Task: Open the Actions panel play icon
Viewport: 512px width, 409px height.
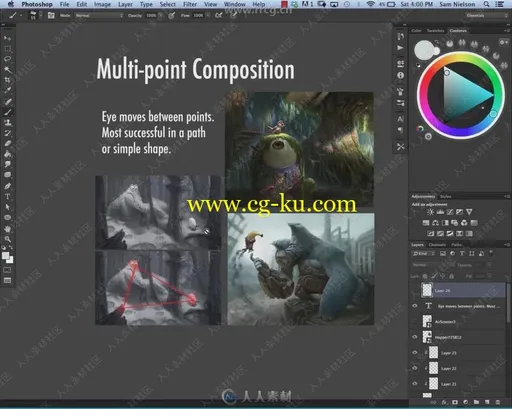Action: (x=401, y=48)
